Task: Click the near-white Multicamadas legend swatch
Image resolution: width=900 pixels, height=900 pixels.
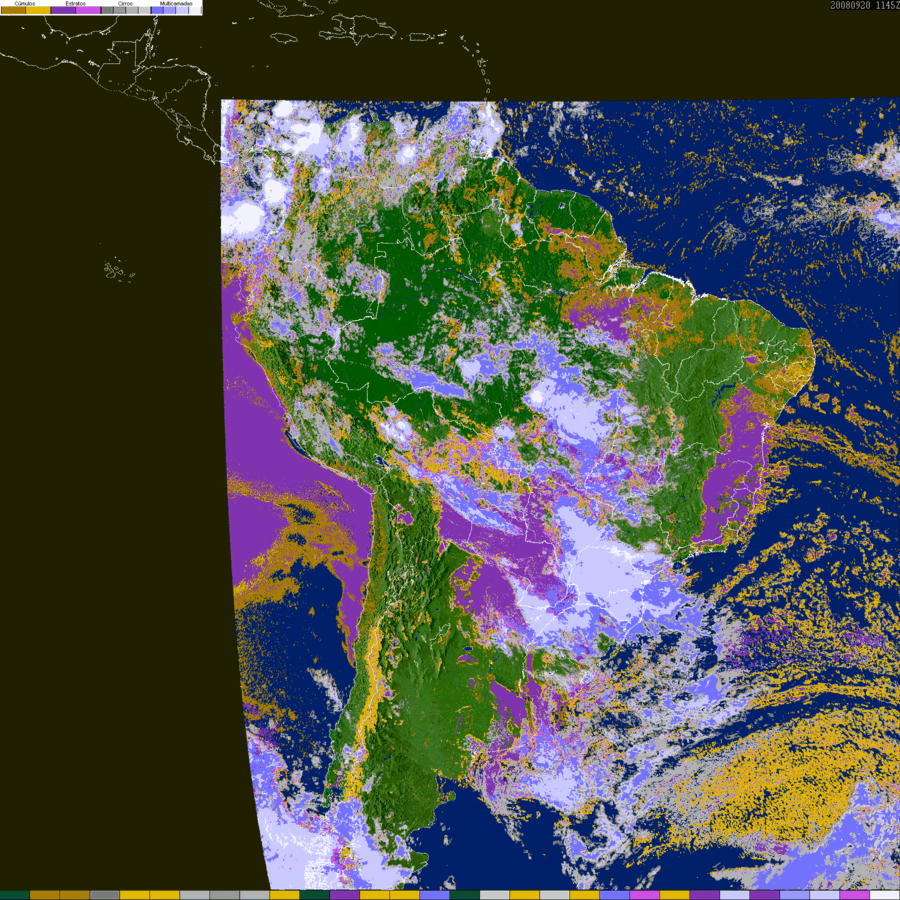Action: click(195, 10)
